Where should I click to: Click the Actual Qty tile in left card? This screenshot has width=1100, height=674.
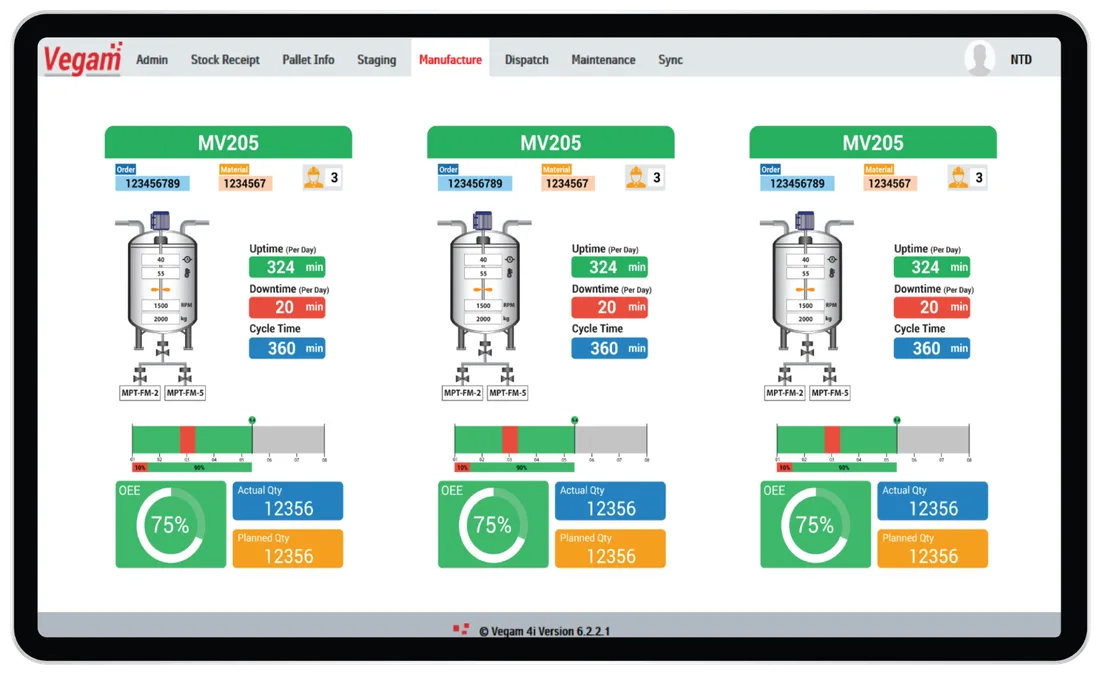click(x=288, y=501)
